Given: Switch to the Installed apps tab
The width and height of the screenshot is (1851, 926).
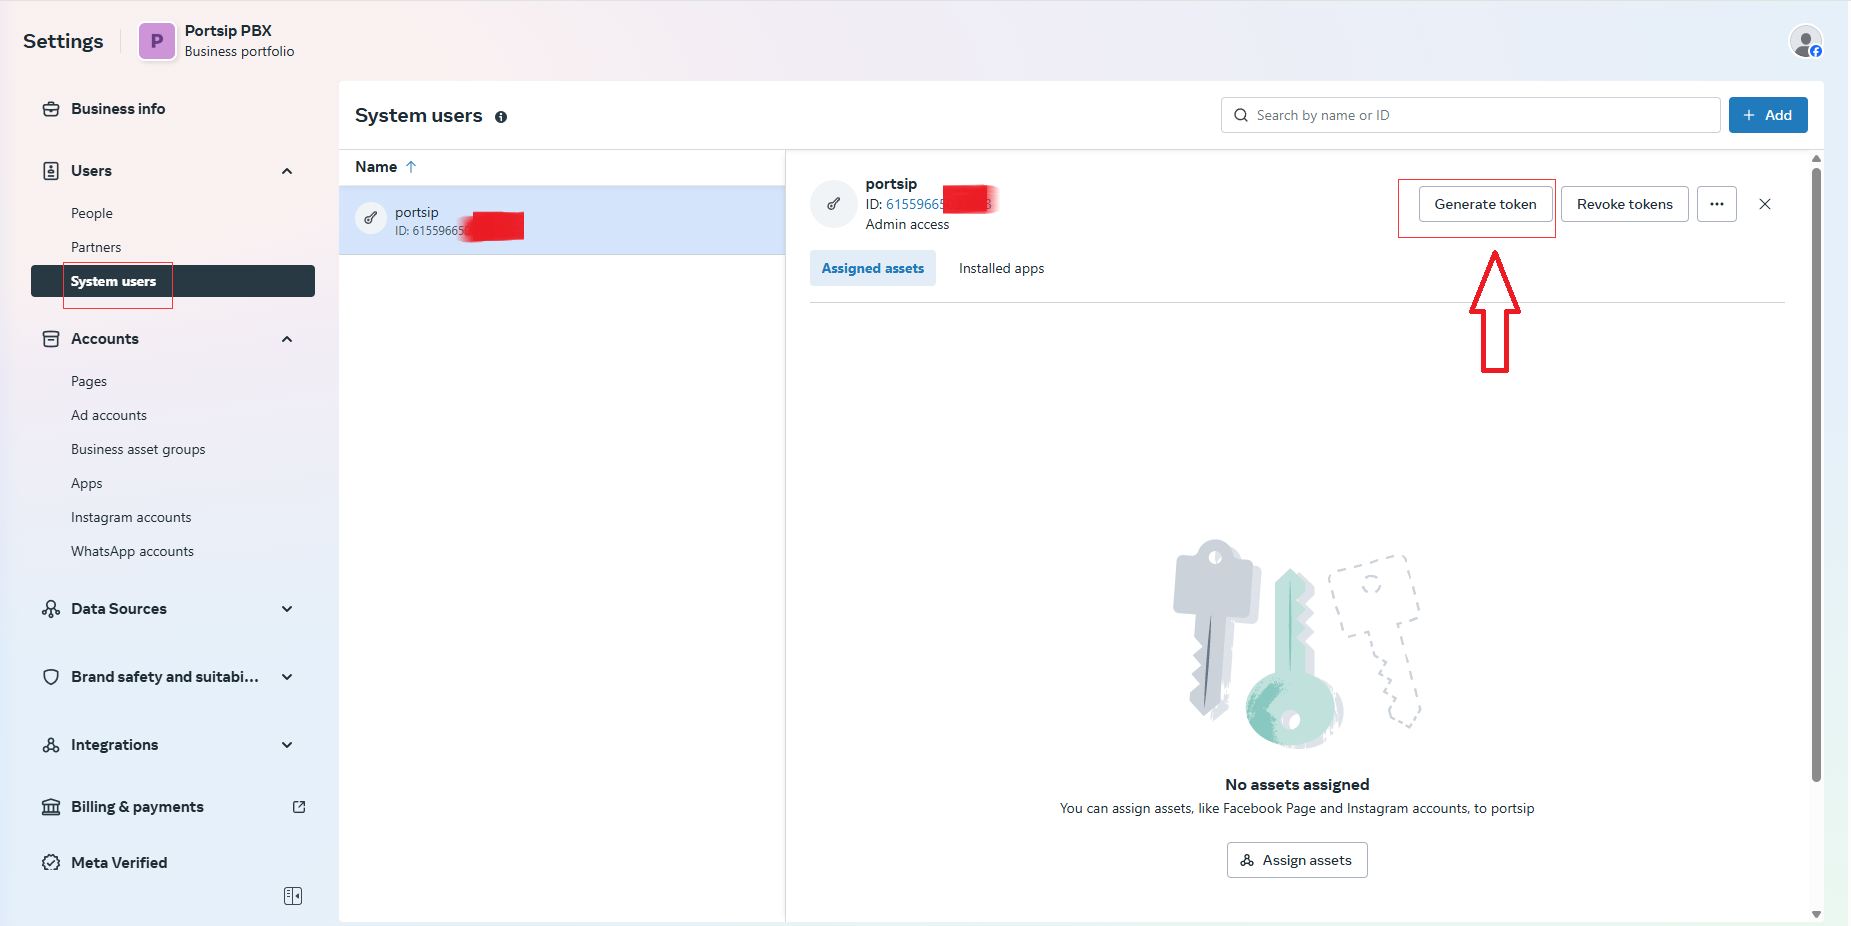Looking at the screenshot, I should click(1001, 268).
